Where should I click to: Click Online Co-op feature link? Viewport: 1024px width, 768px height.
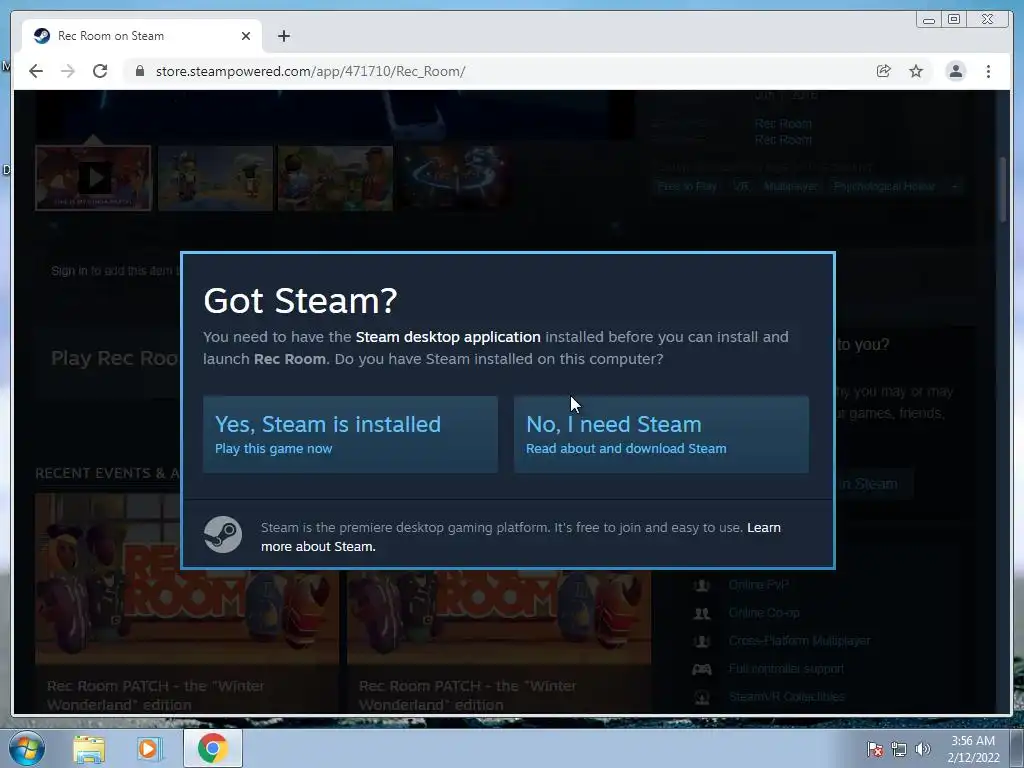click(x=764, y=613)
